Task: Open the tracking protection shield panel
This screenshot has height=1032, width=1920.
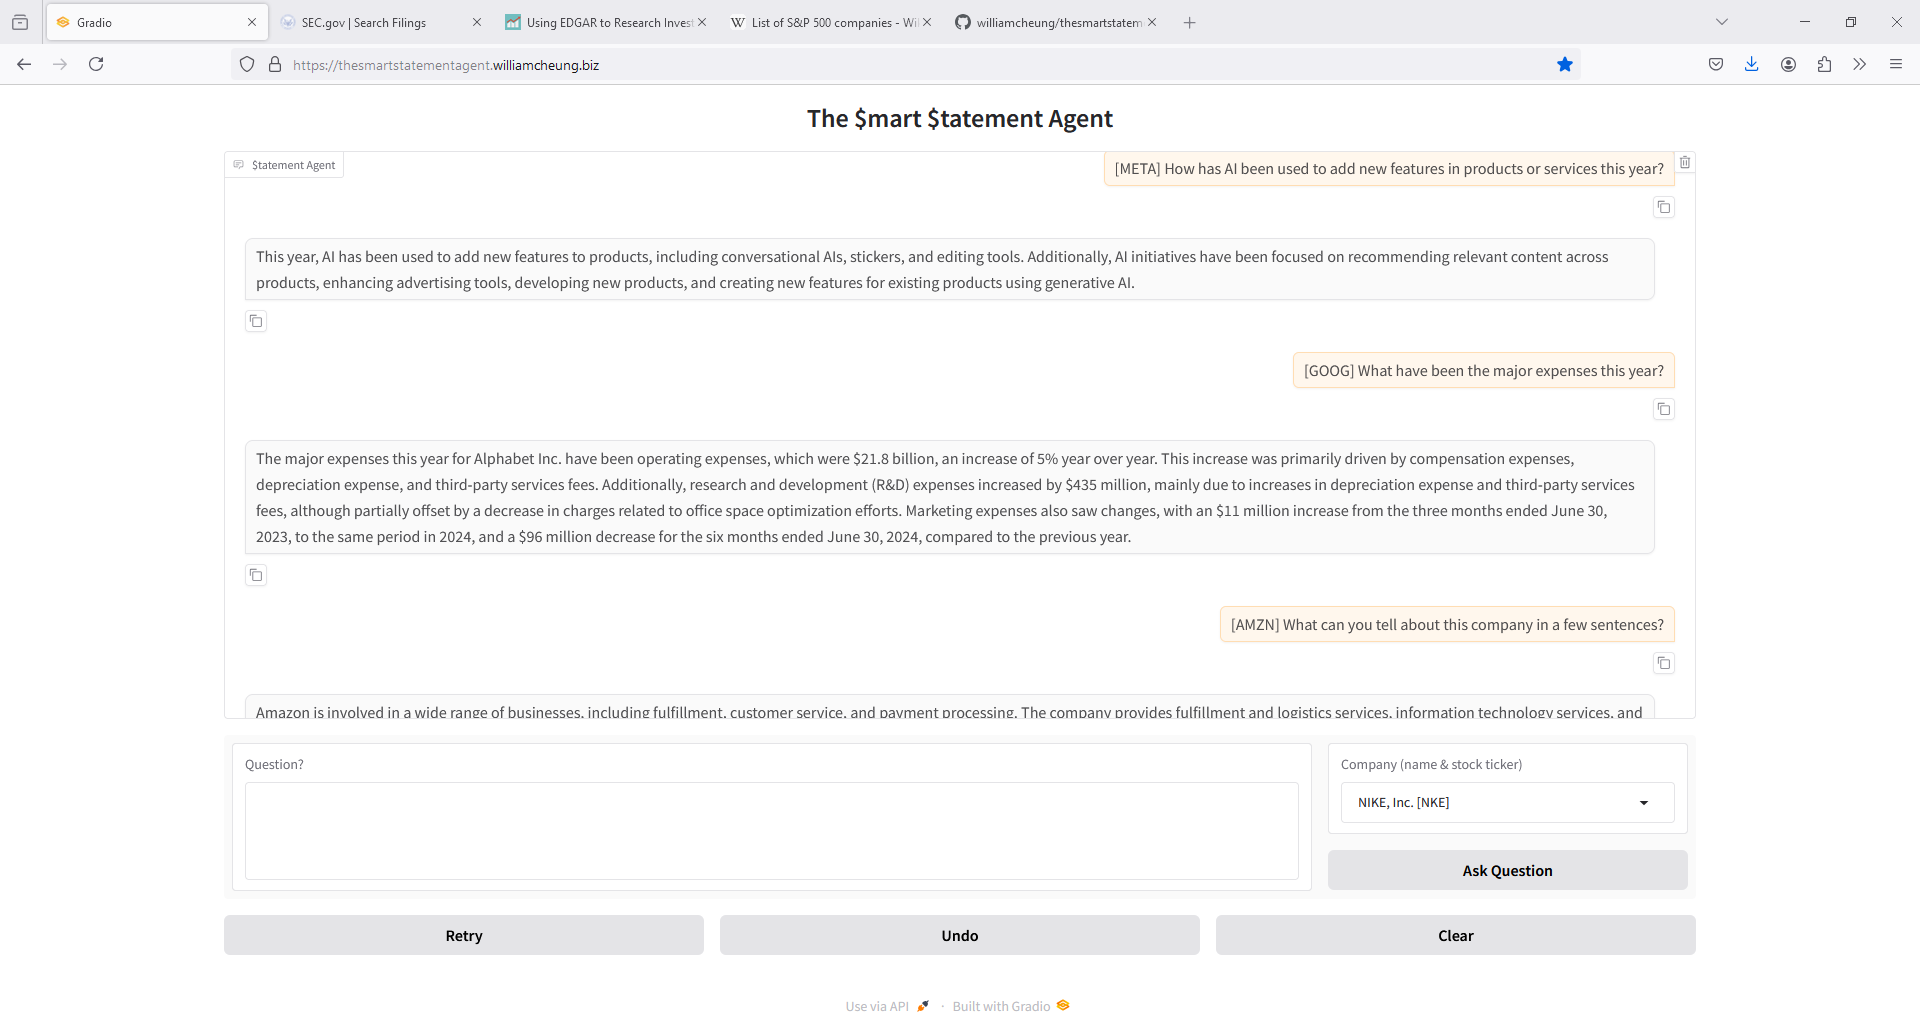Action: [247, 64]
